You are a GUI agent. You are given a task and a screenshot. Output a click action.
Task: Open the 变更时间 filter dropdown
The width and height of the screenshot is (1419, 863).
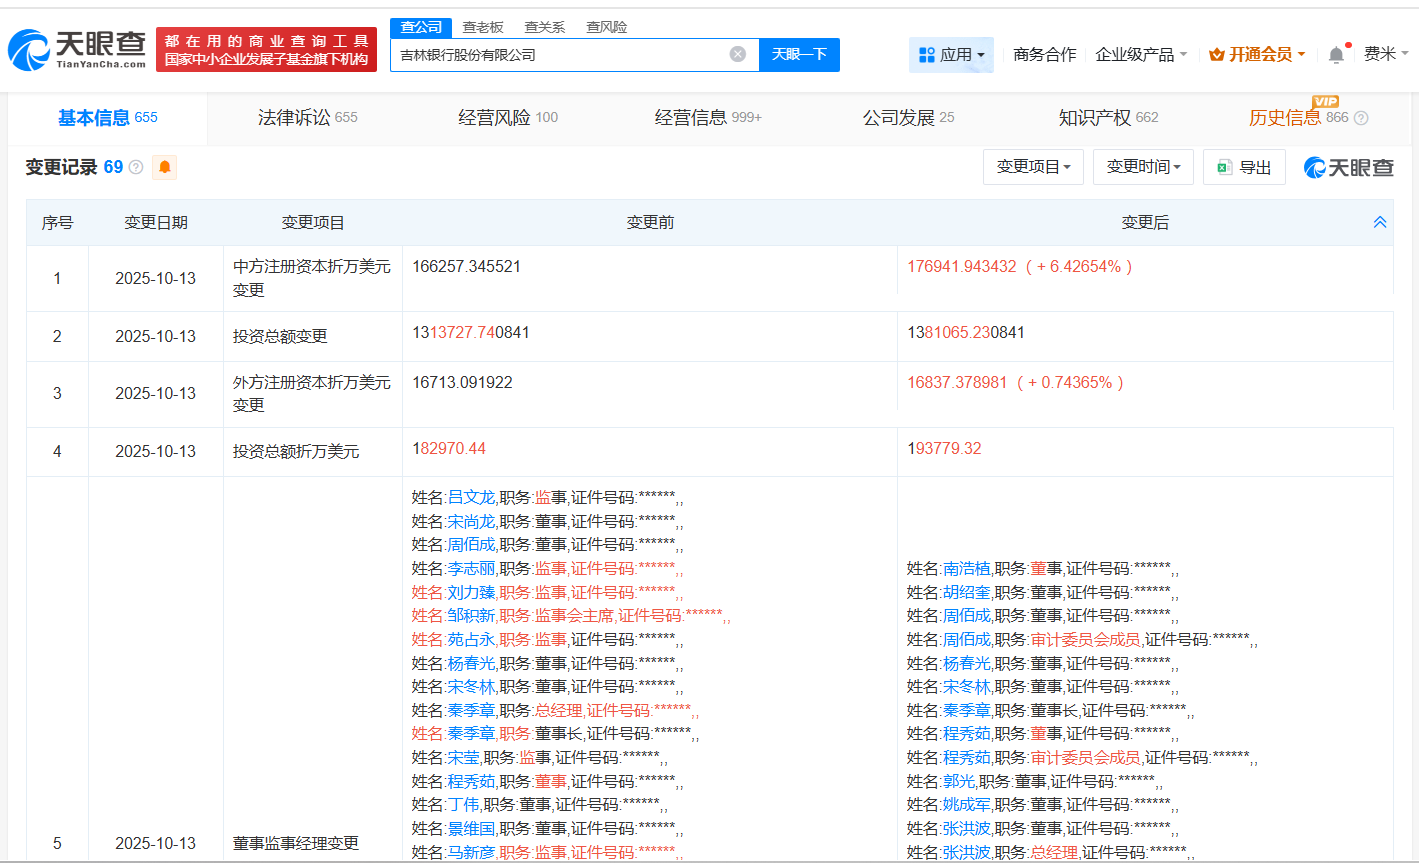pyautogui.click(x=1143, y=167)
